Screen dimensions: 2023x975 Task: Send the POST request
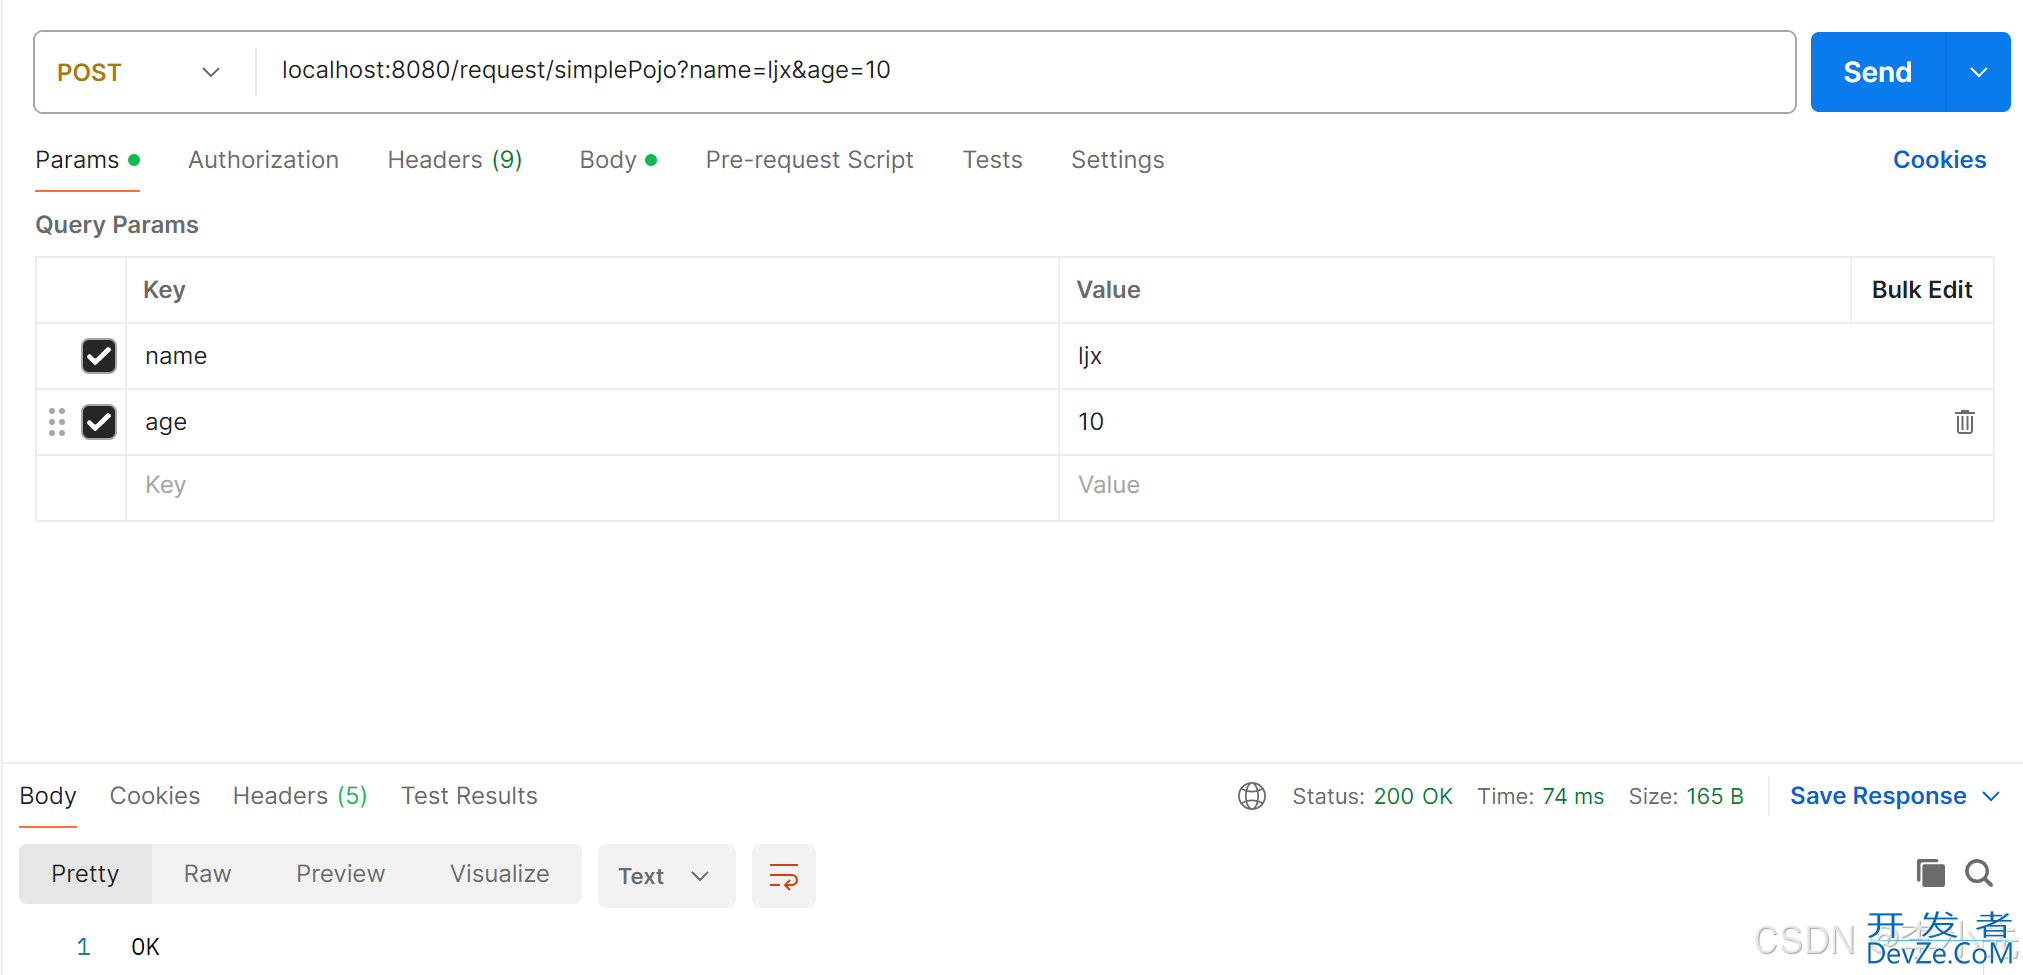coord(1877,72)
